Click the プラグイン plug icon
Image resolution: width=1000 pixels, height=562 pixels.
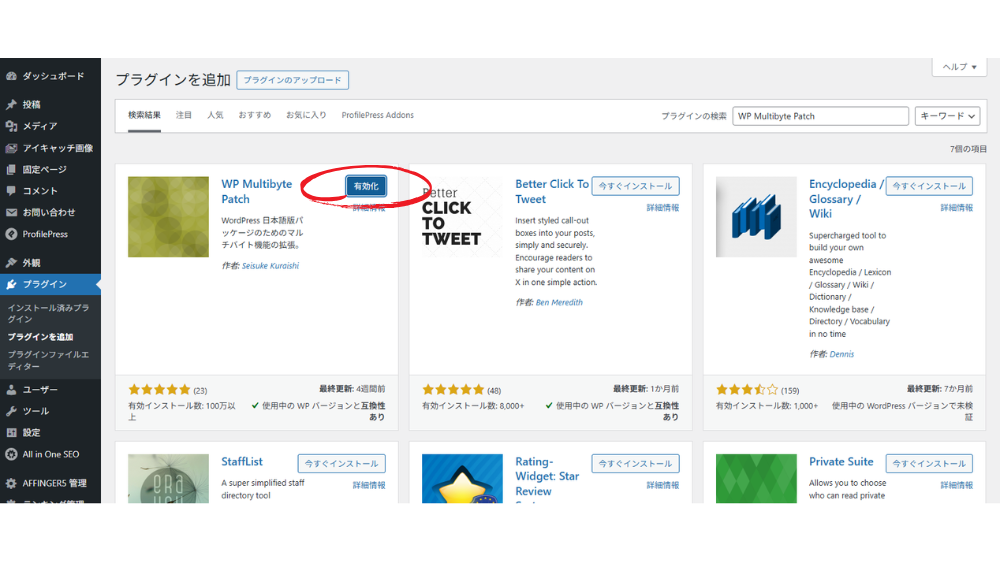[11, 285]
